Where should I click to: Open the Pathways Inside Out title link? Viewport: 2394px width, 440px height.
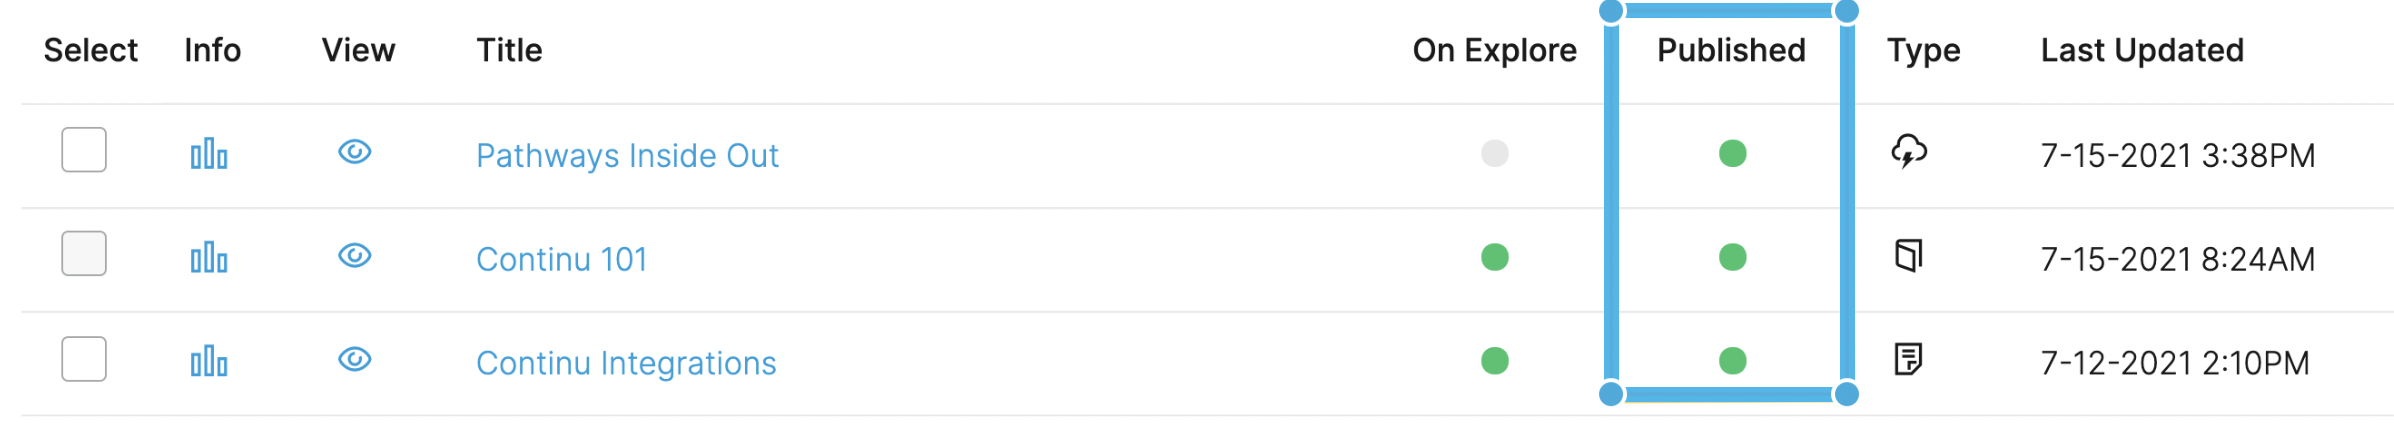point(627,156)
